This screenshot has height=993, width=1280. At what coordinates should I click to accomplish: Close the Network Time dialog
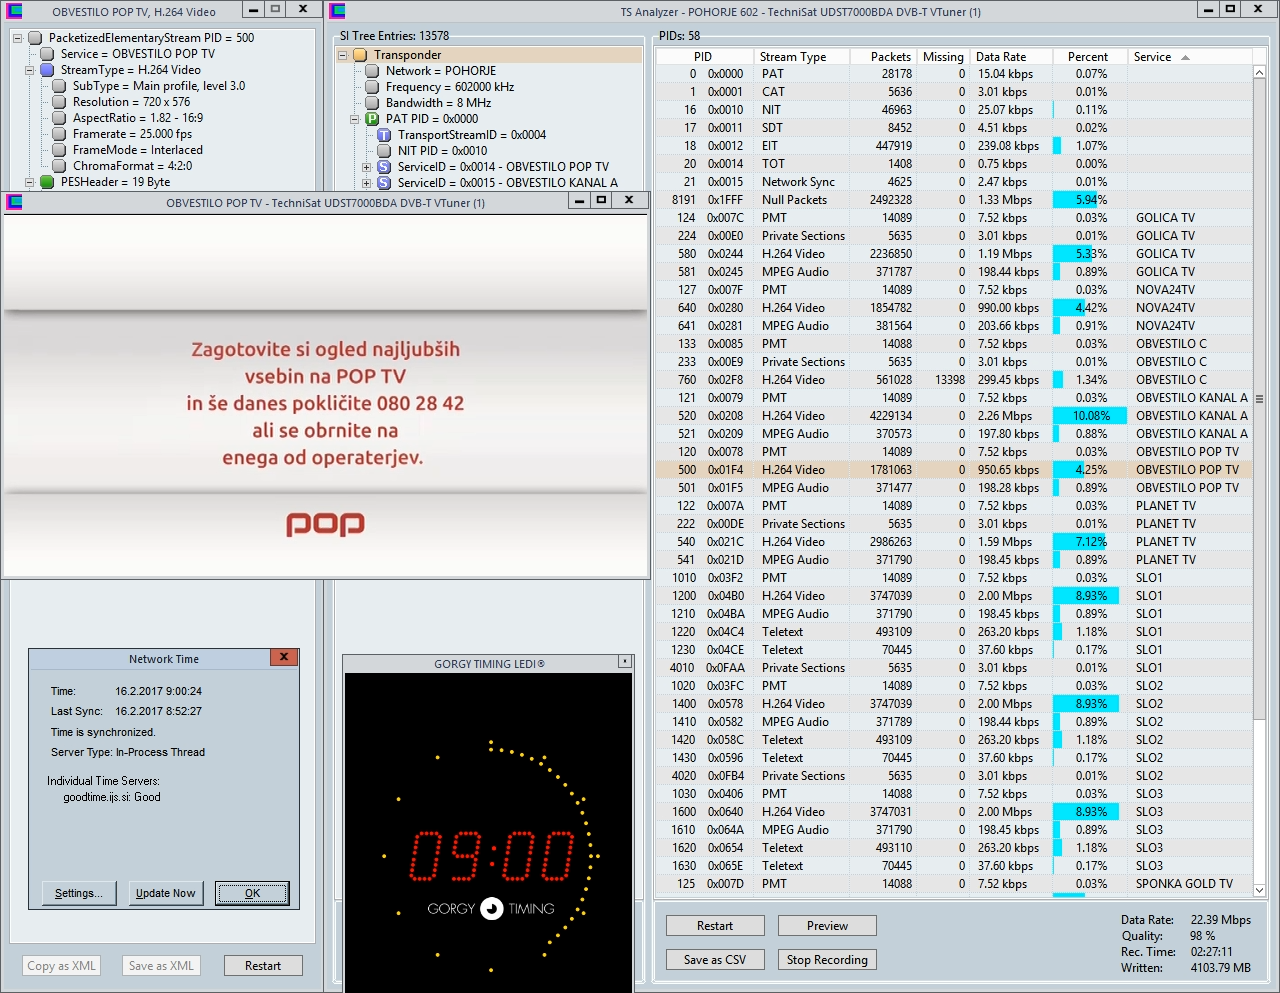click(284, 657)
